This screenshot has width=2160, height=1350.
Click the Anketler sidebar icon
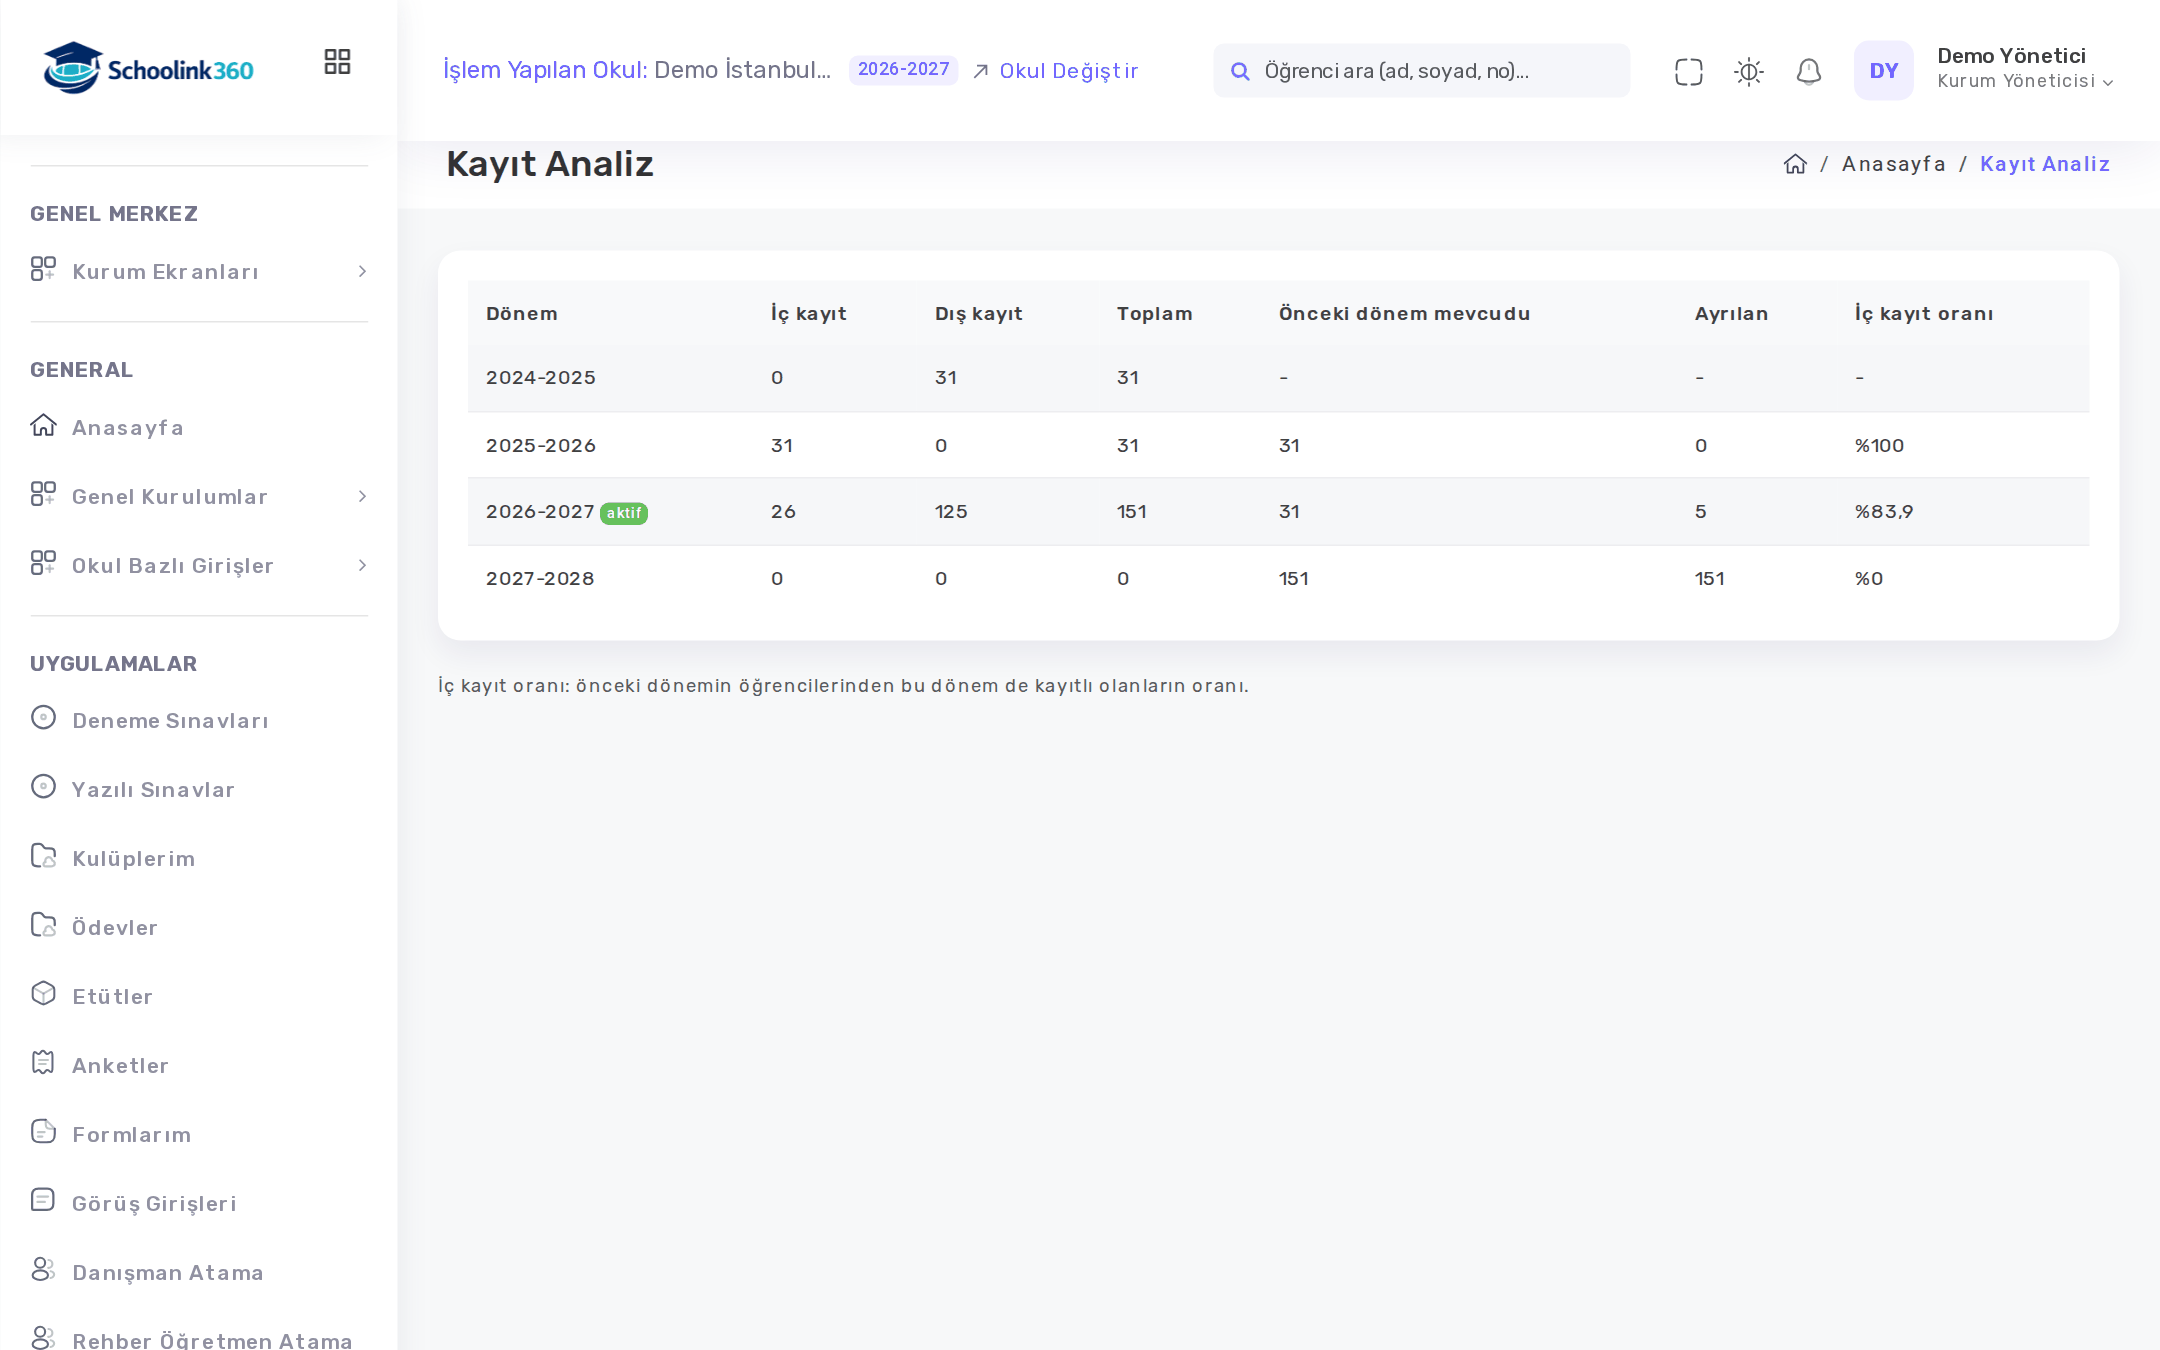tap(43, 1062)
